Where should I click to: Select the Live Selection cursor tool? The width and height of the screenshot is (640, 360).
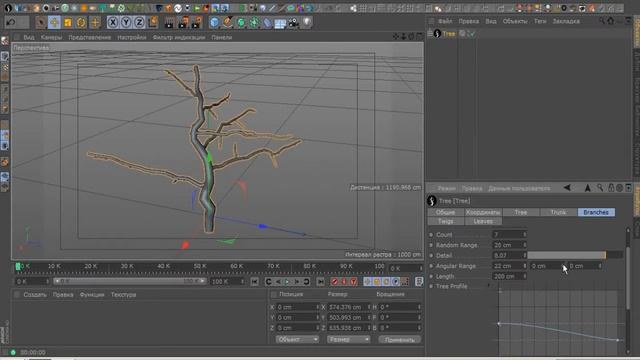41,22
